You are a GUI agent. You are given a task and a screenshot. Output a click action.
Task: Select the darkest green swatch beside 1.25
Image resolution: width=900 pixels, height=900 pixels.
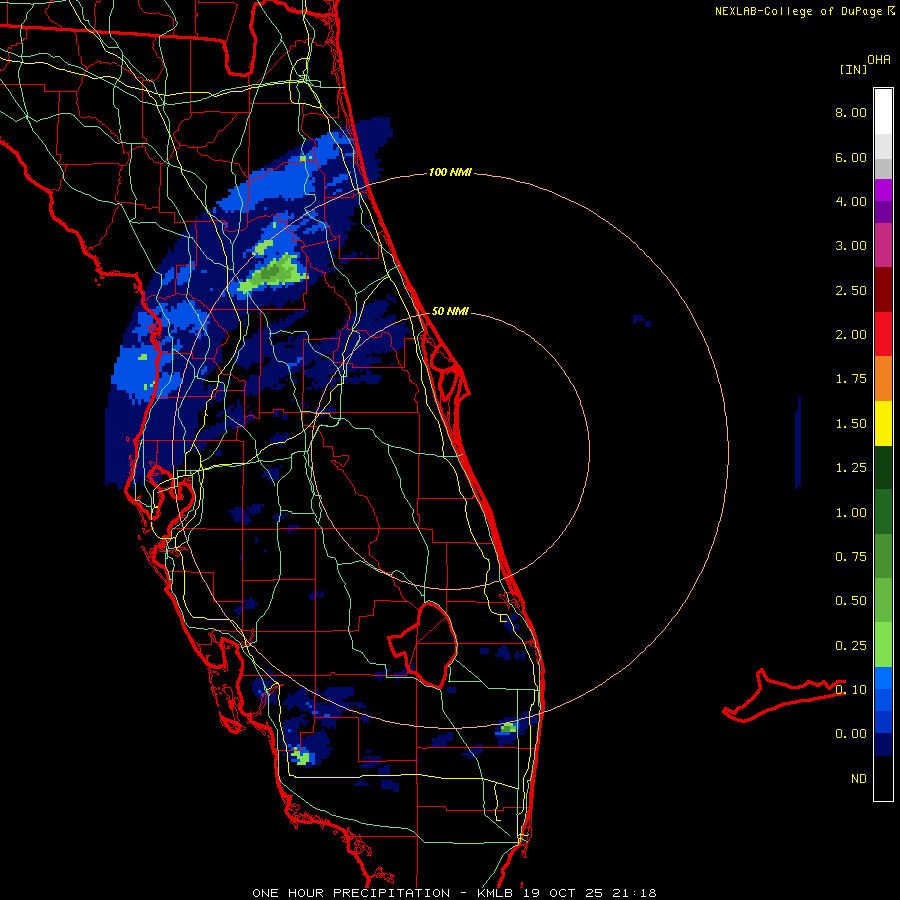(x=883, y=467)
